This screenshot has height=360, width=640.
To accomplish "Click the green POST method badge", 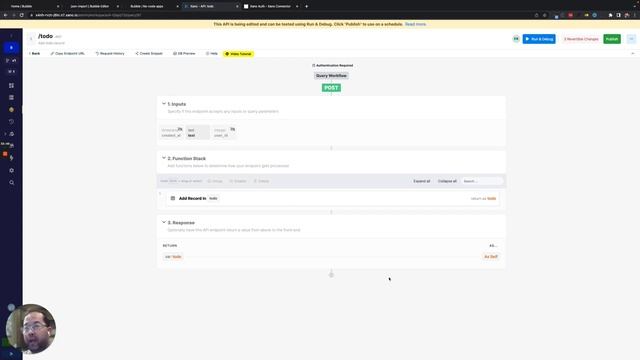I will 331,88.
